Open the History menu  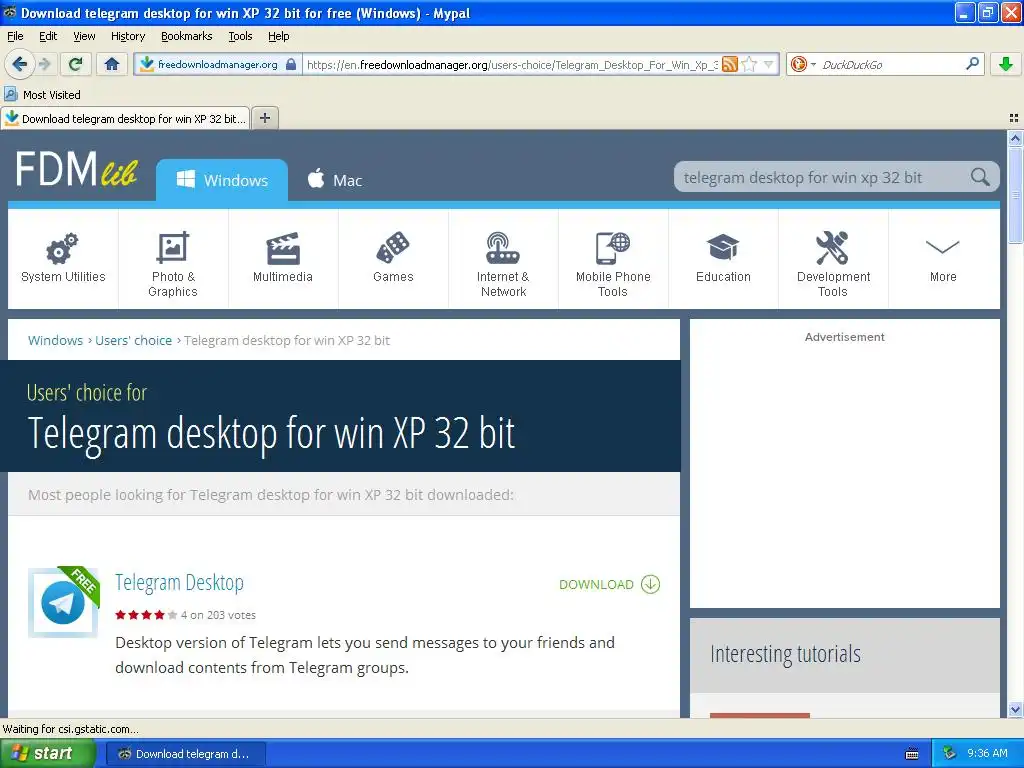pos(128,36)
